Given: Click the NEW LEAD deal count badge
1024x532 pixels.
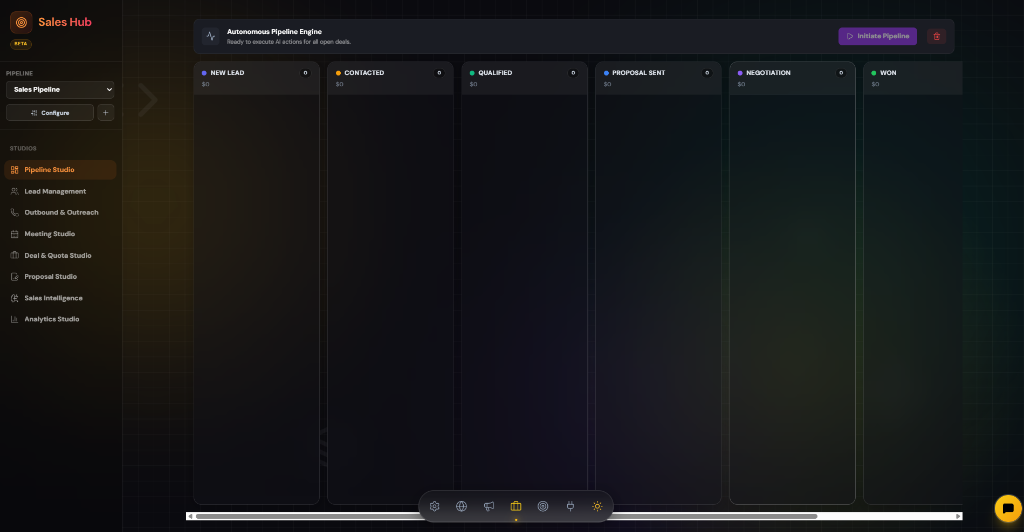Looking at the screenshot, I should [x=305, y=73].
